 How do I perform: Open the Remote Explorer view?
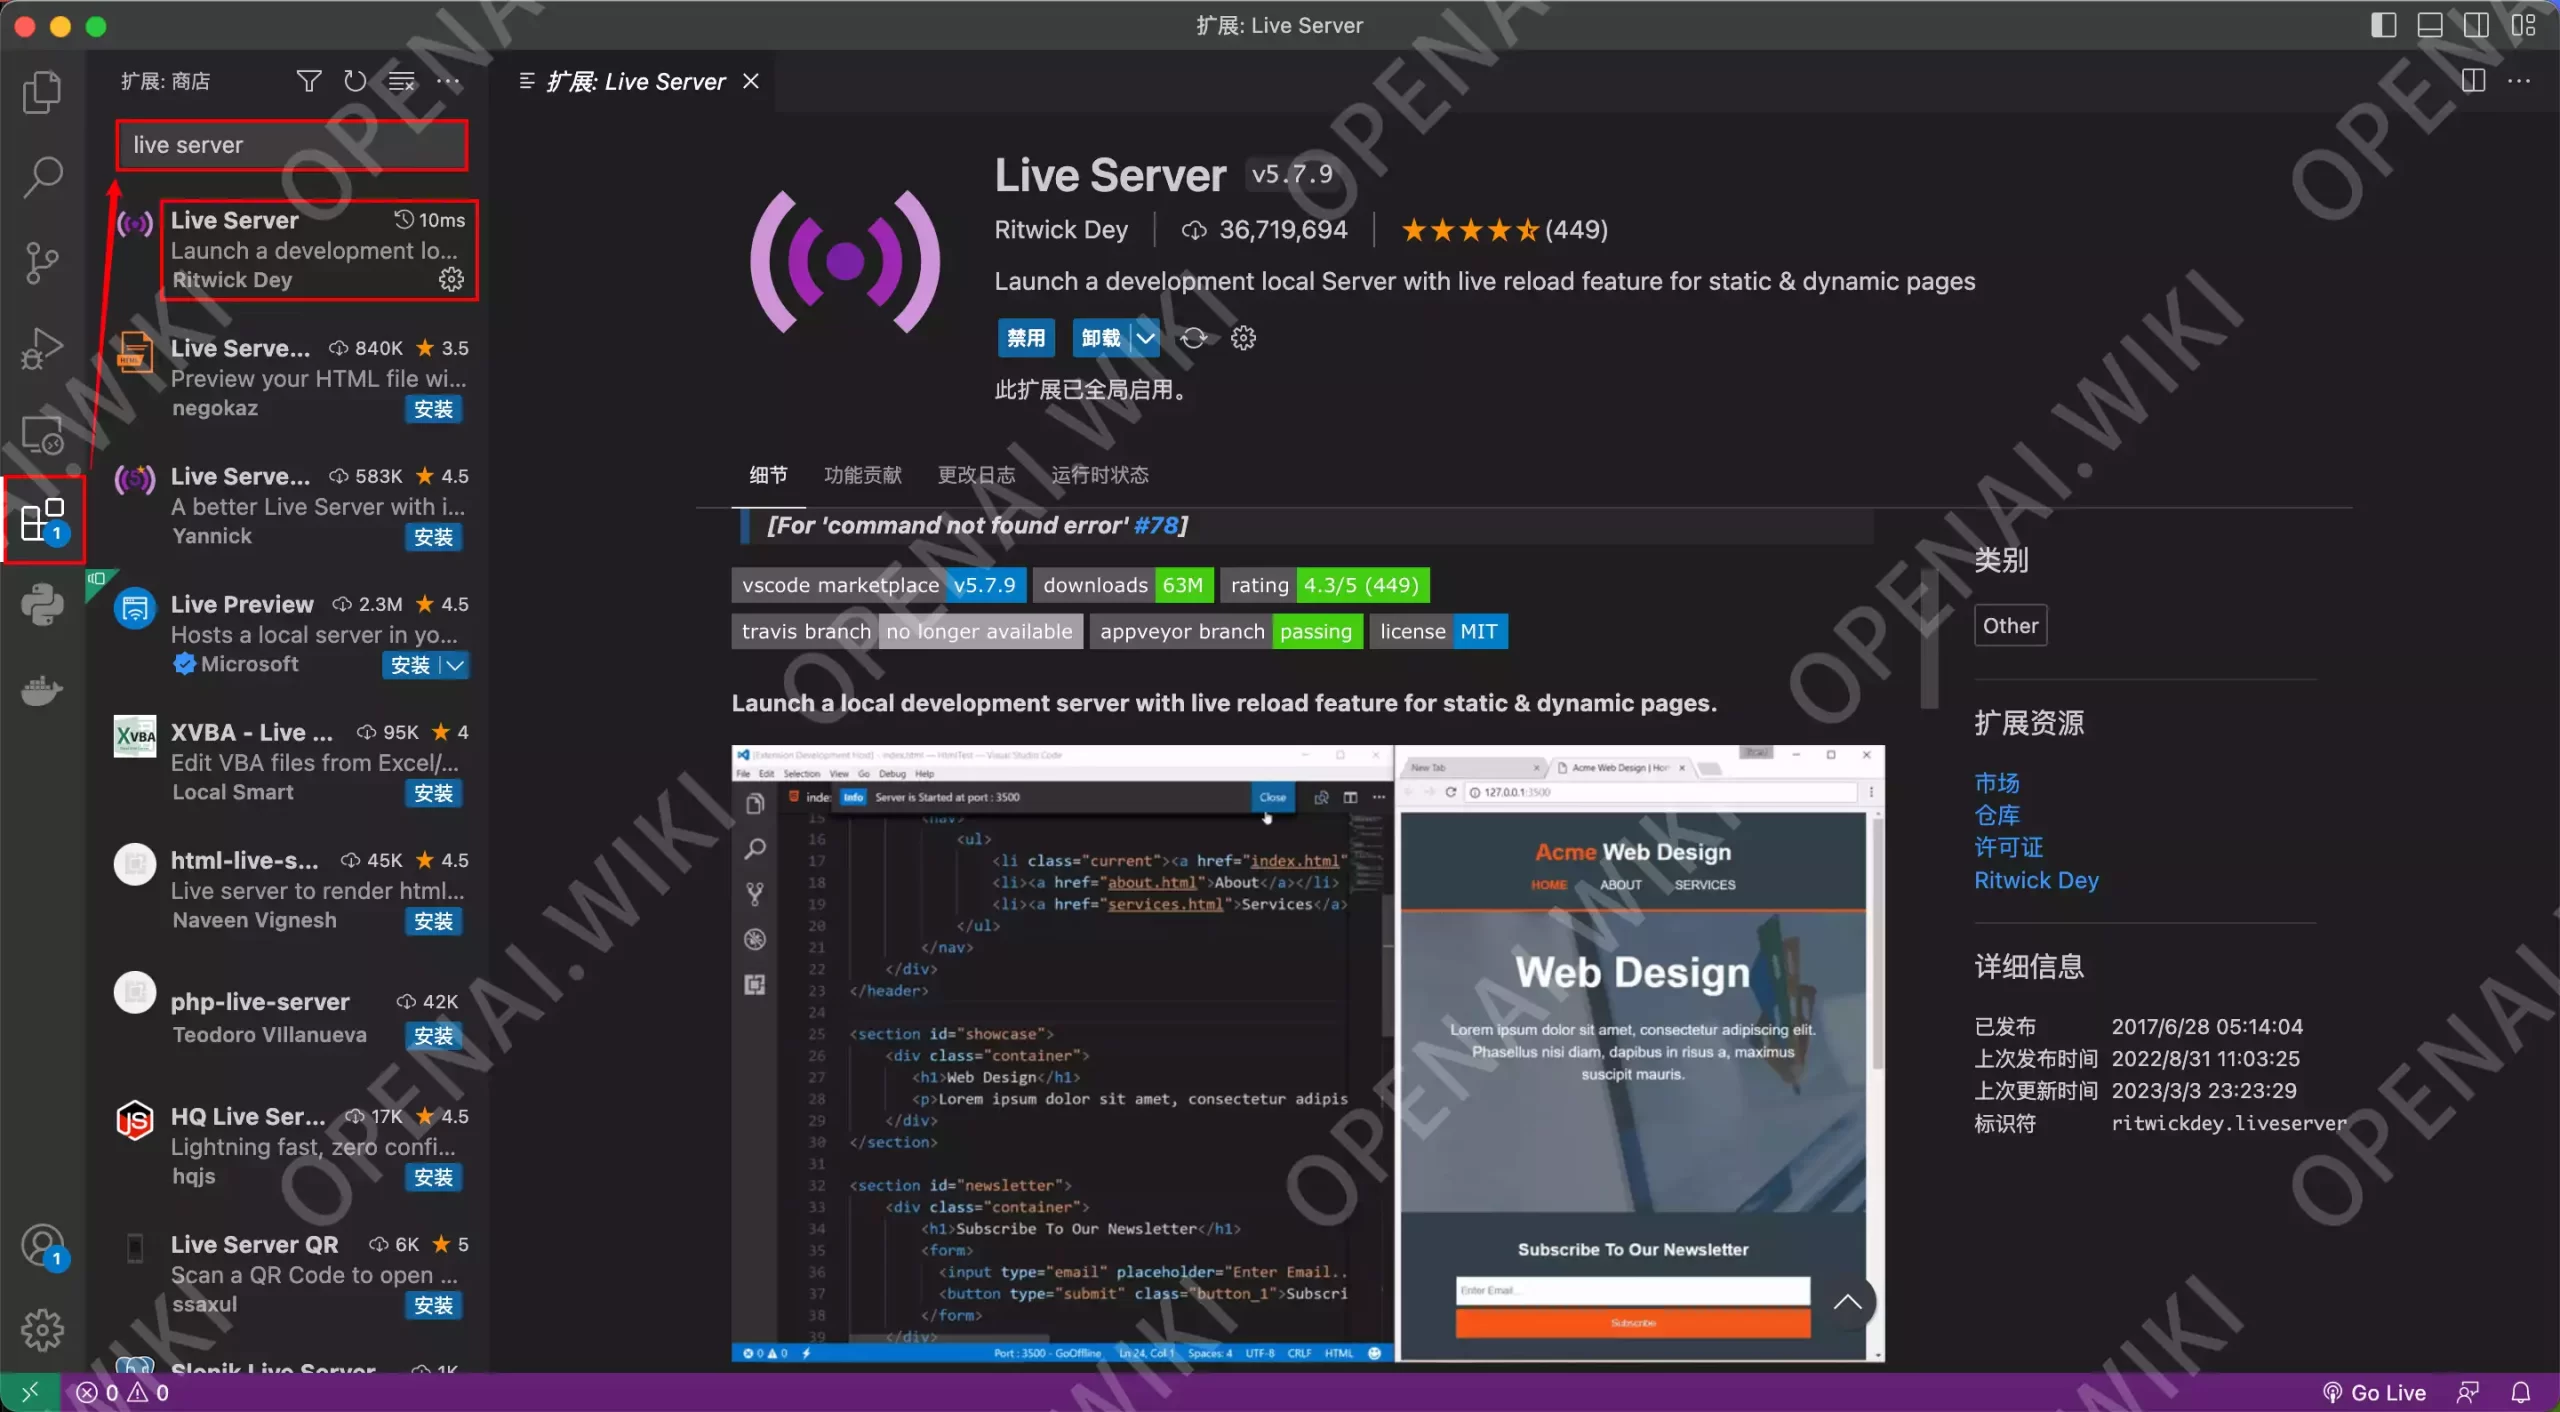tap(42, 435)
